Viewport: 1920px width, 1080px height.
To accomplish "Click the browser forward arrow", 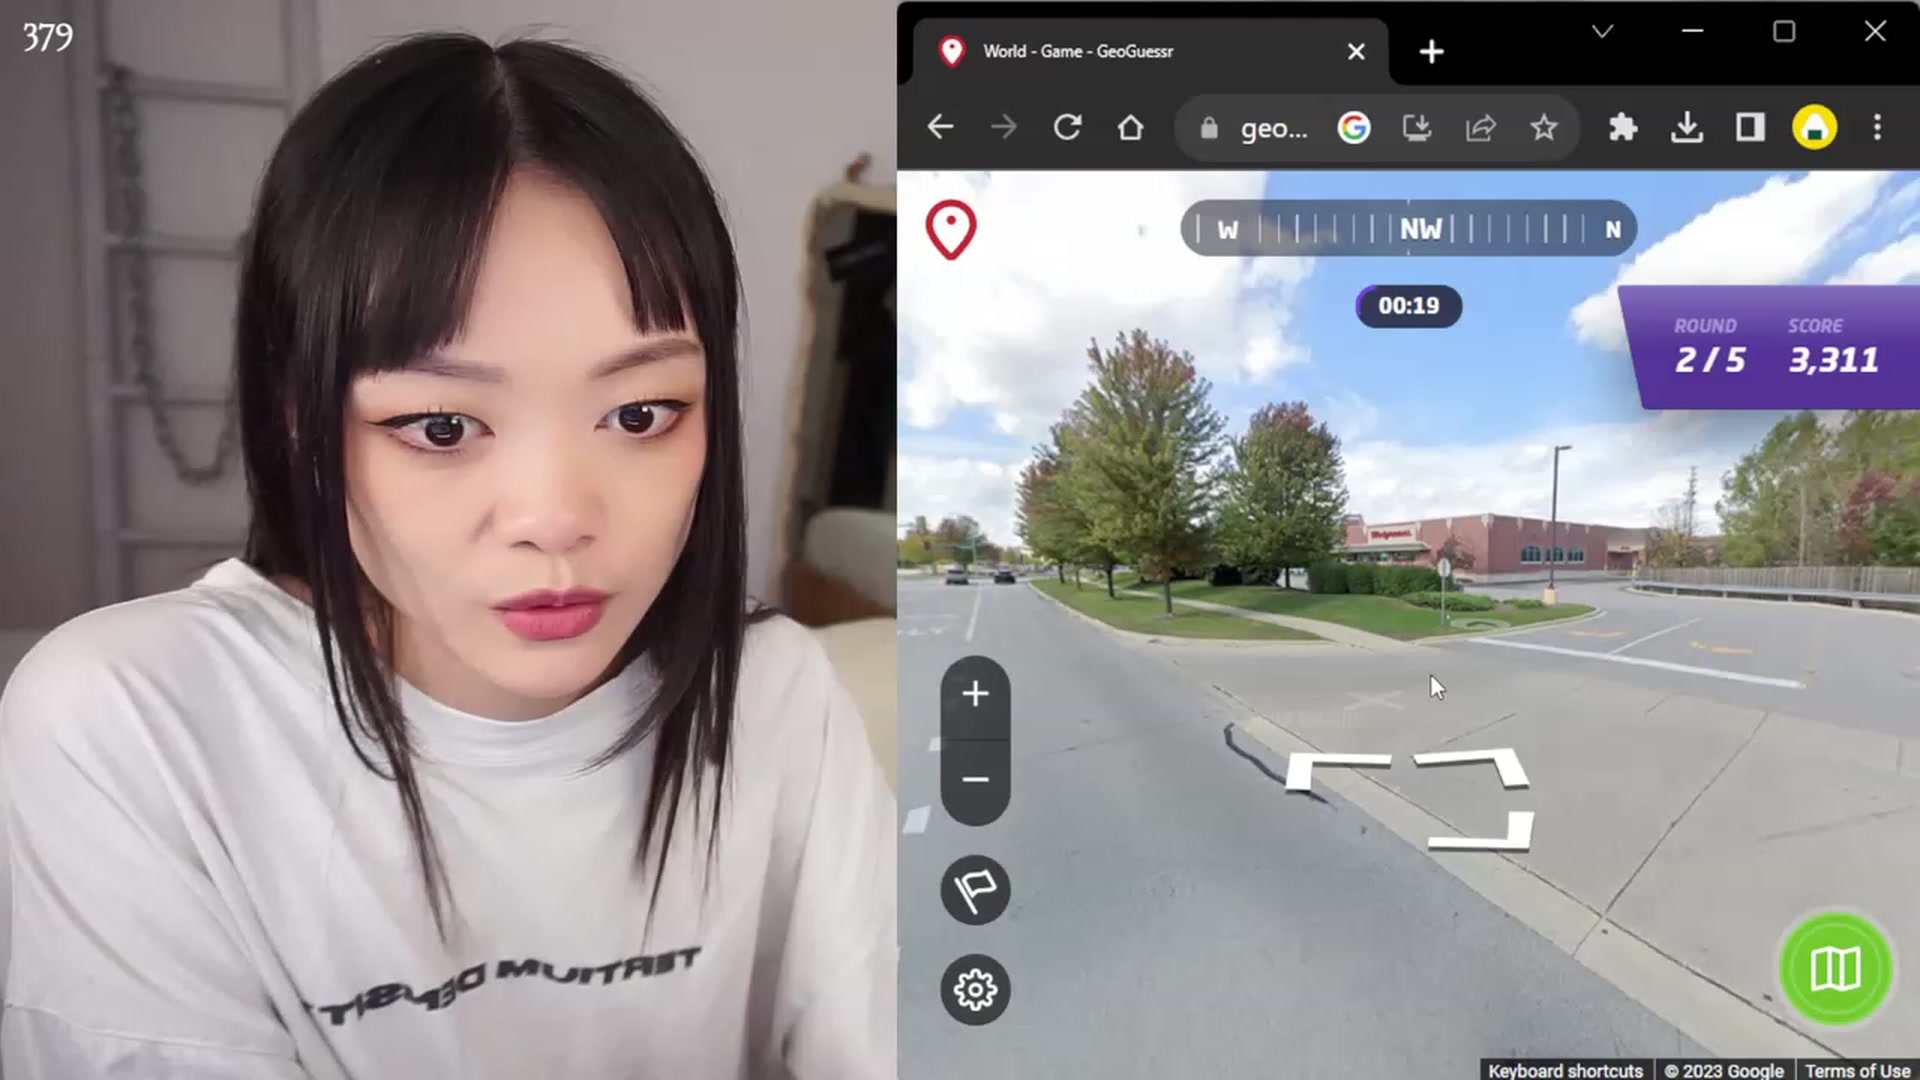I will click(x=1003, y=127).
